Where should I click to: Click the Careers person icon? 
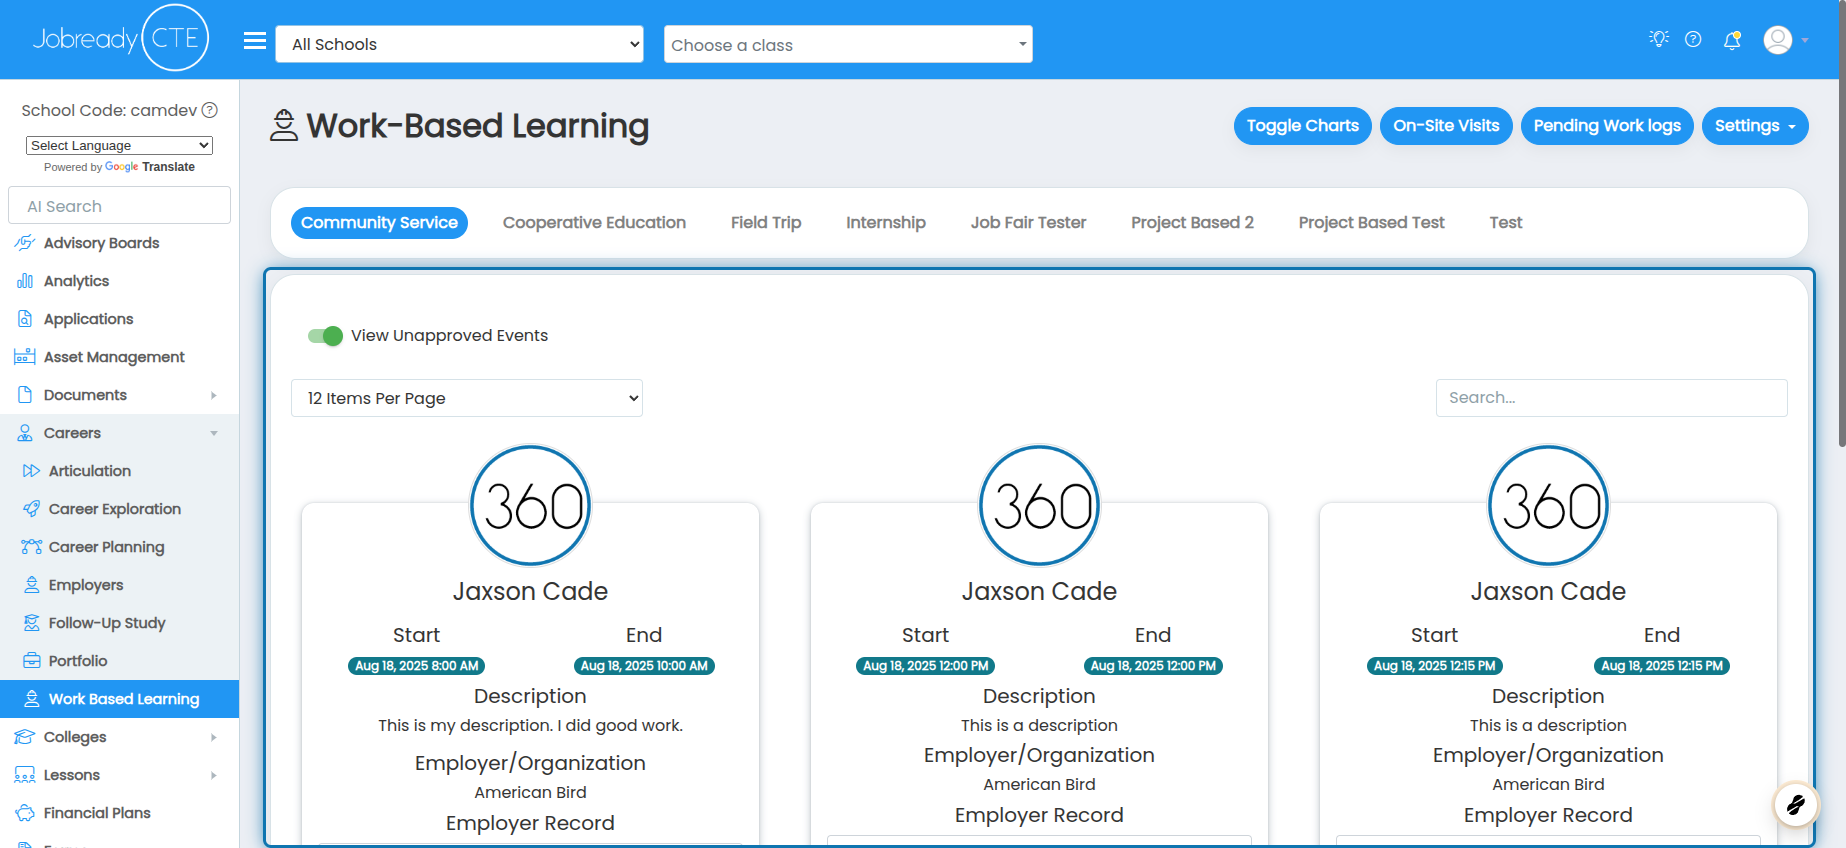click(25, 433)
